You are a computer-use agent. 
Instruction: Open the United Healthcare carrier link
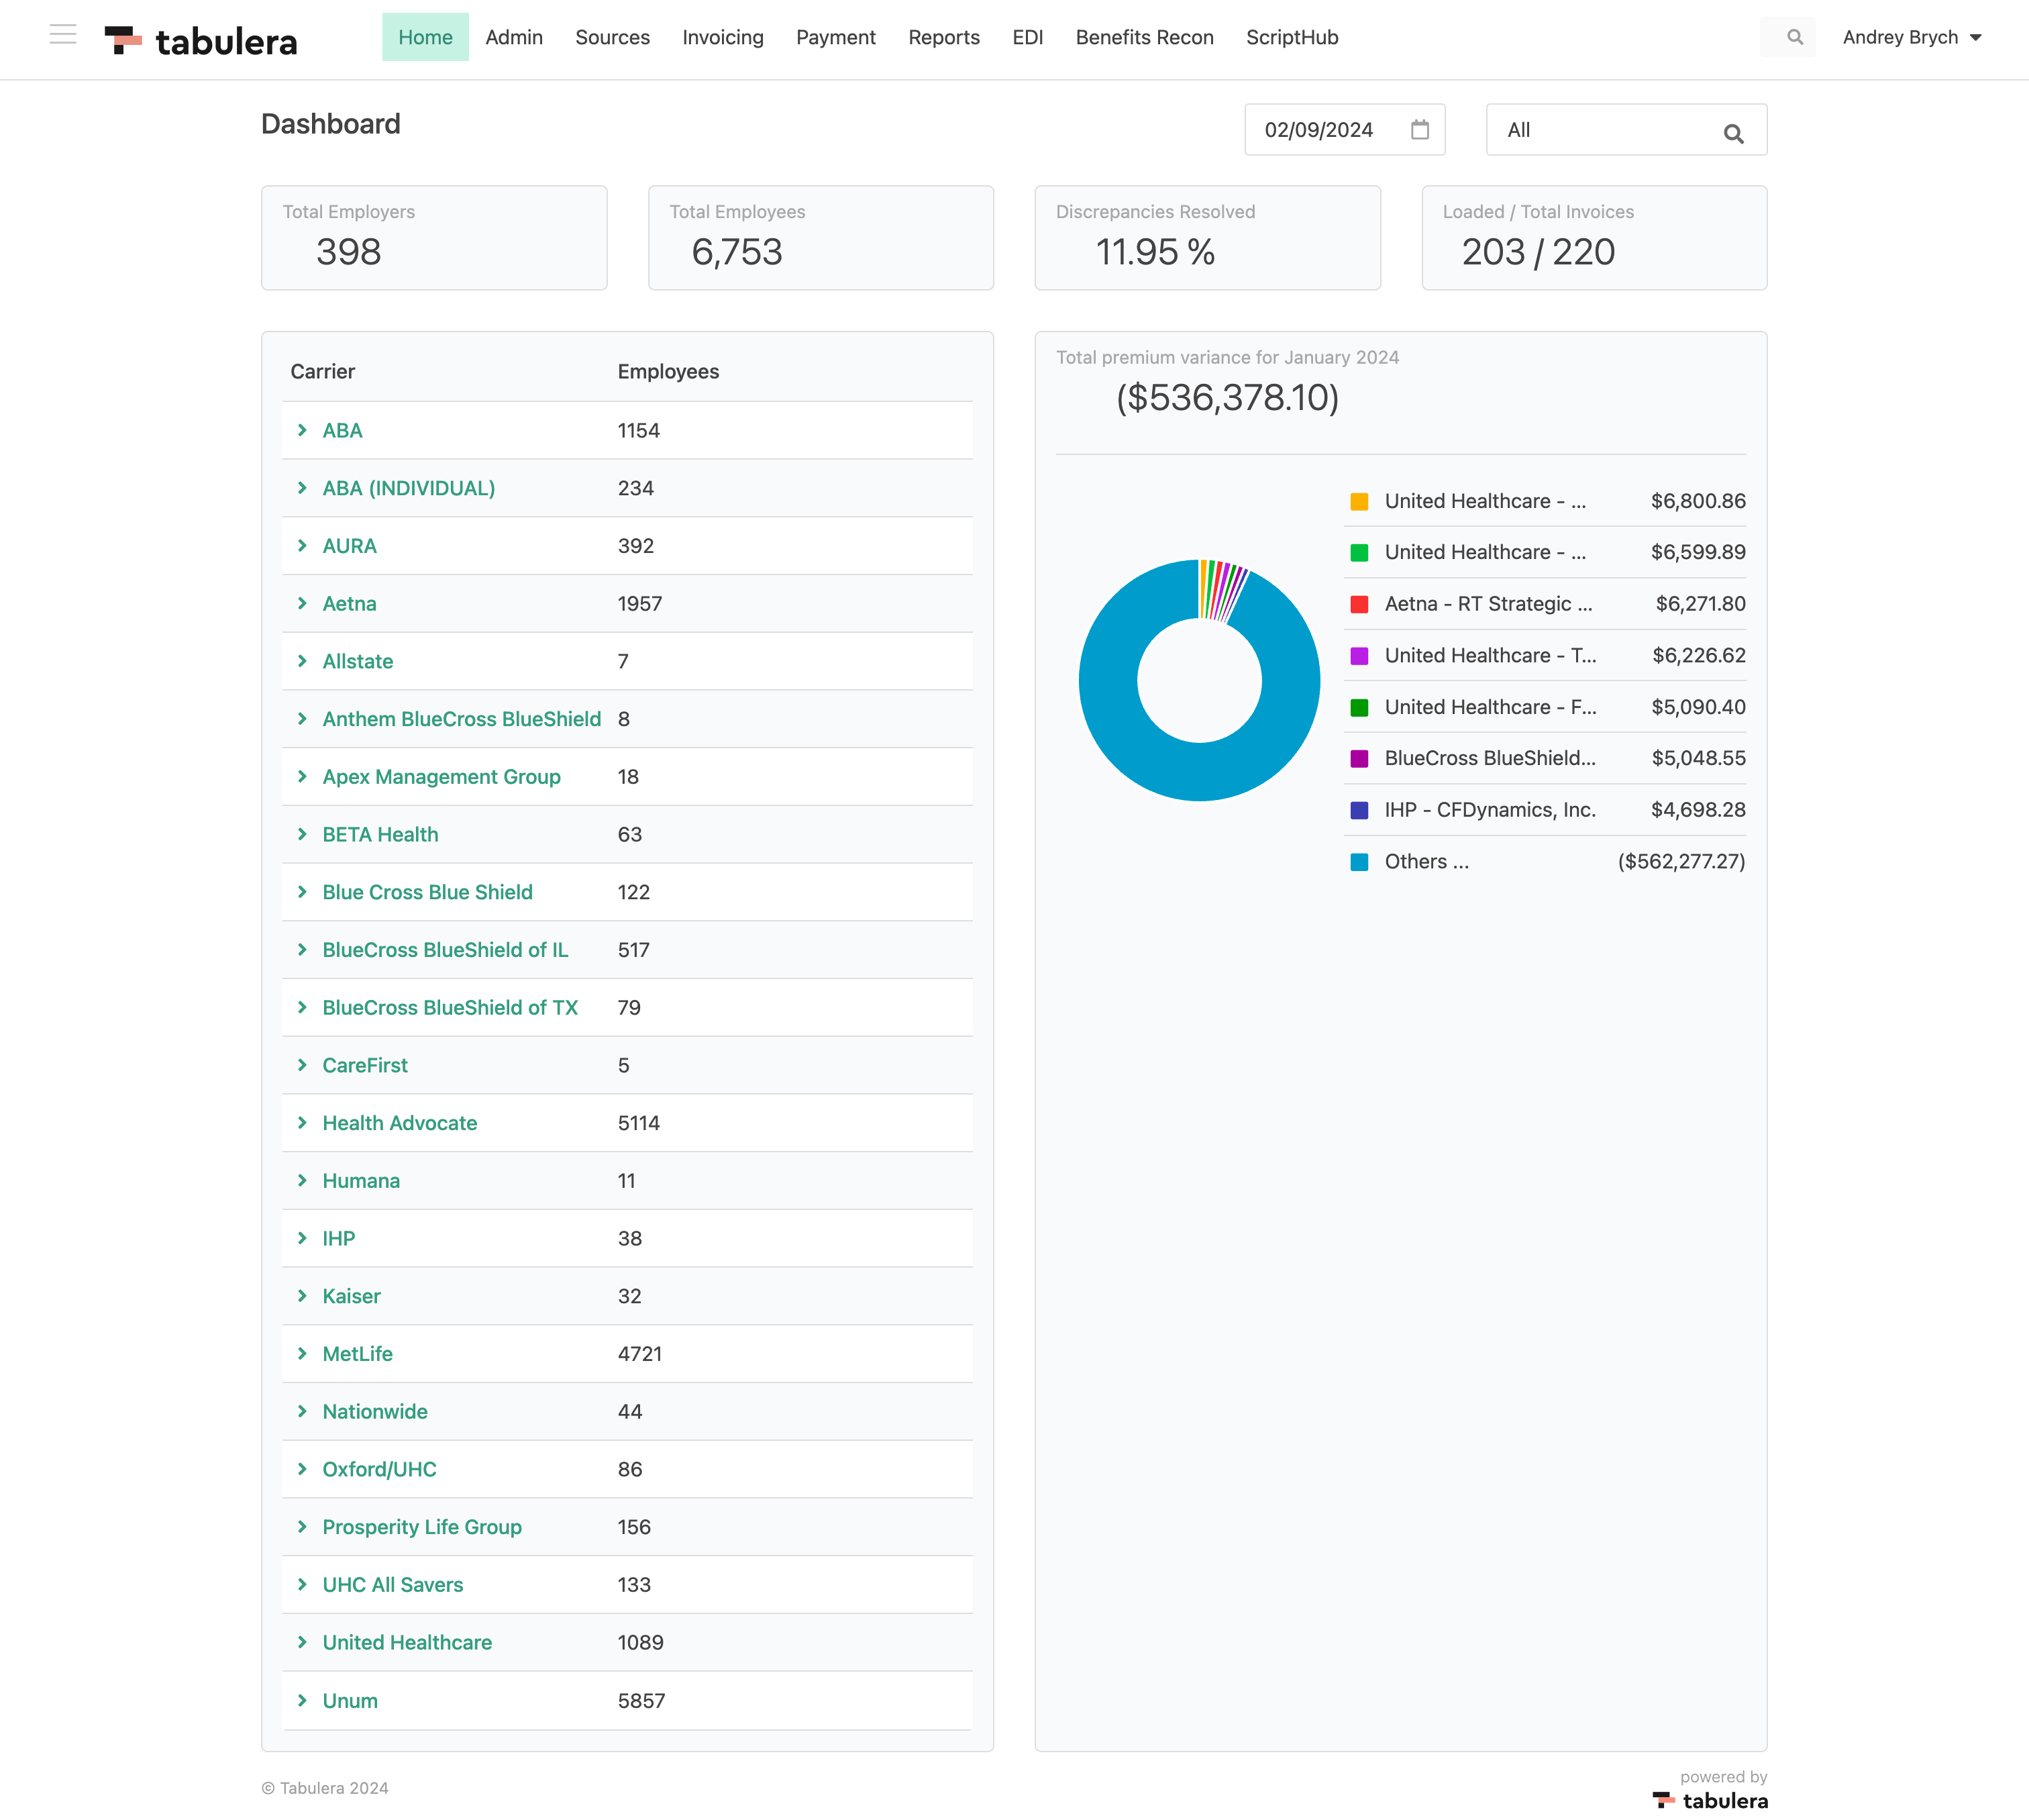(407, 1642)
